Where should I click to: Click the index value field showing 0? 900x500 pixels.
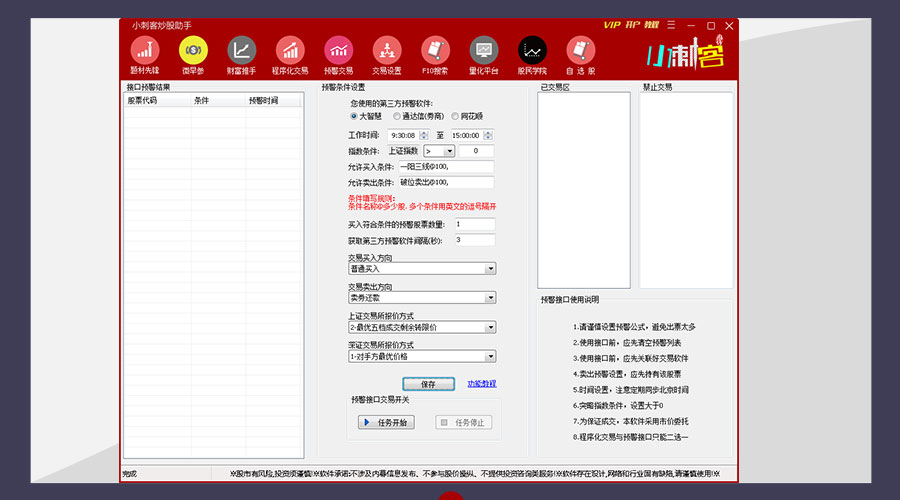tap(476, 151)
